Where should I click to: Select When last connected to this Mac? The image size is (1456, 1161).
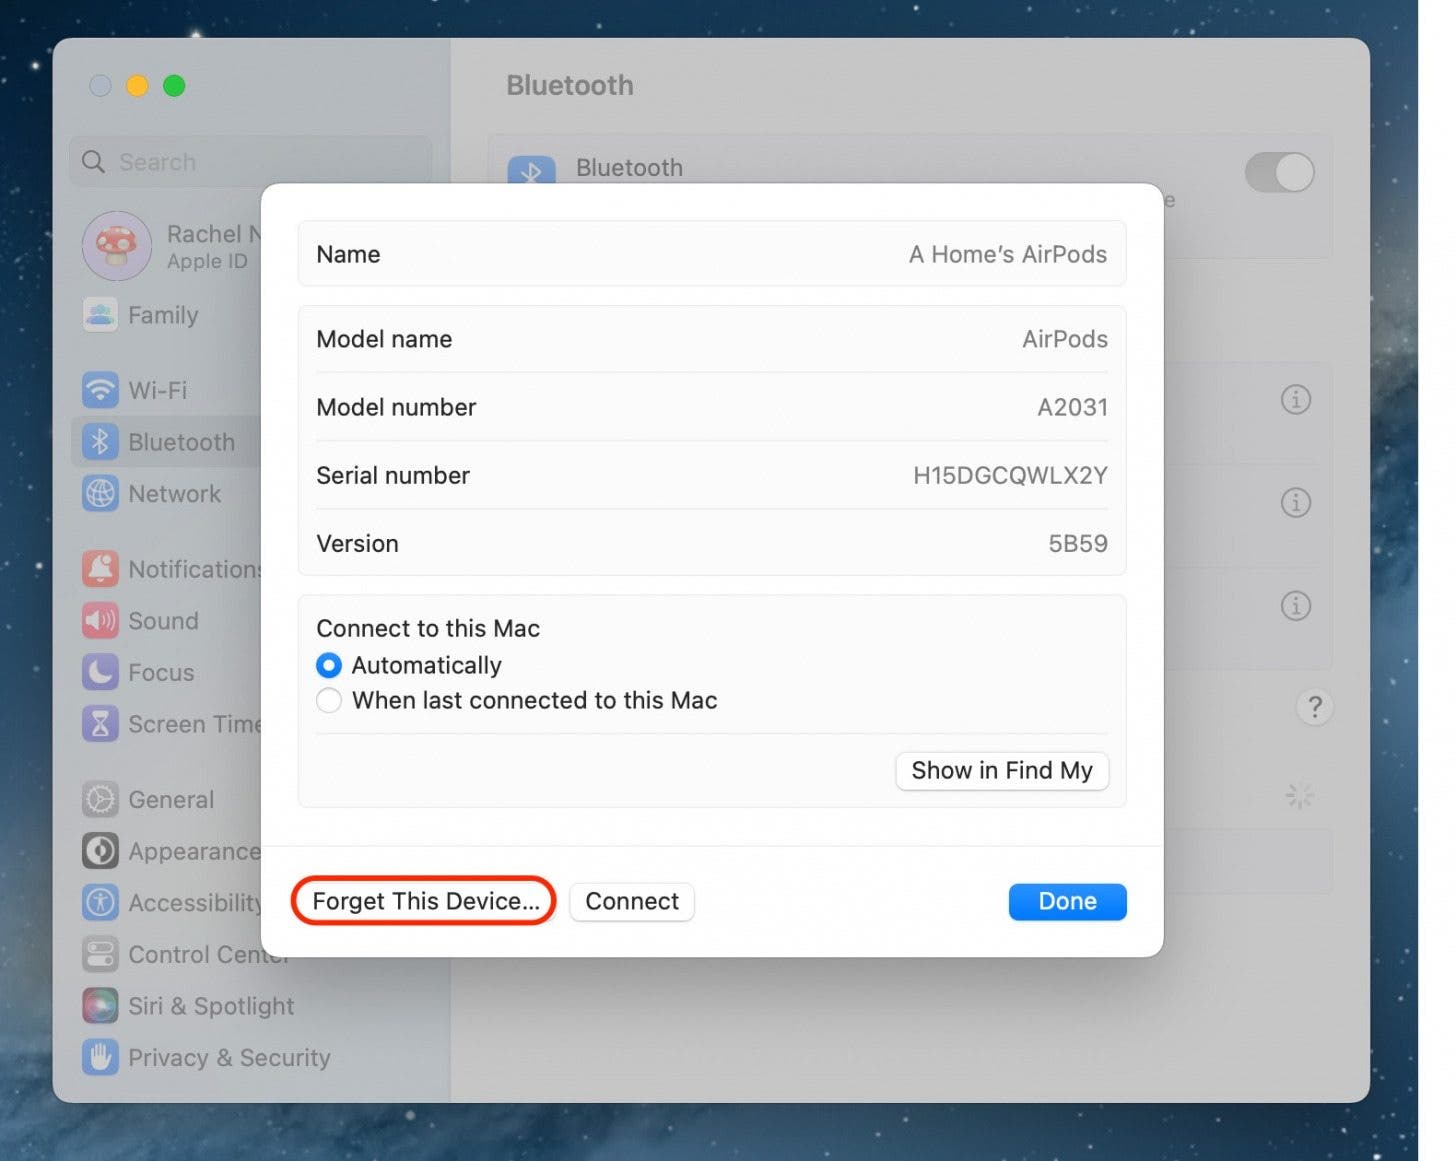[329, 701]
